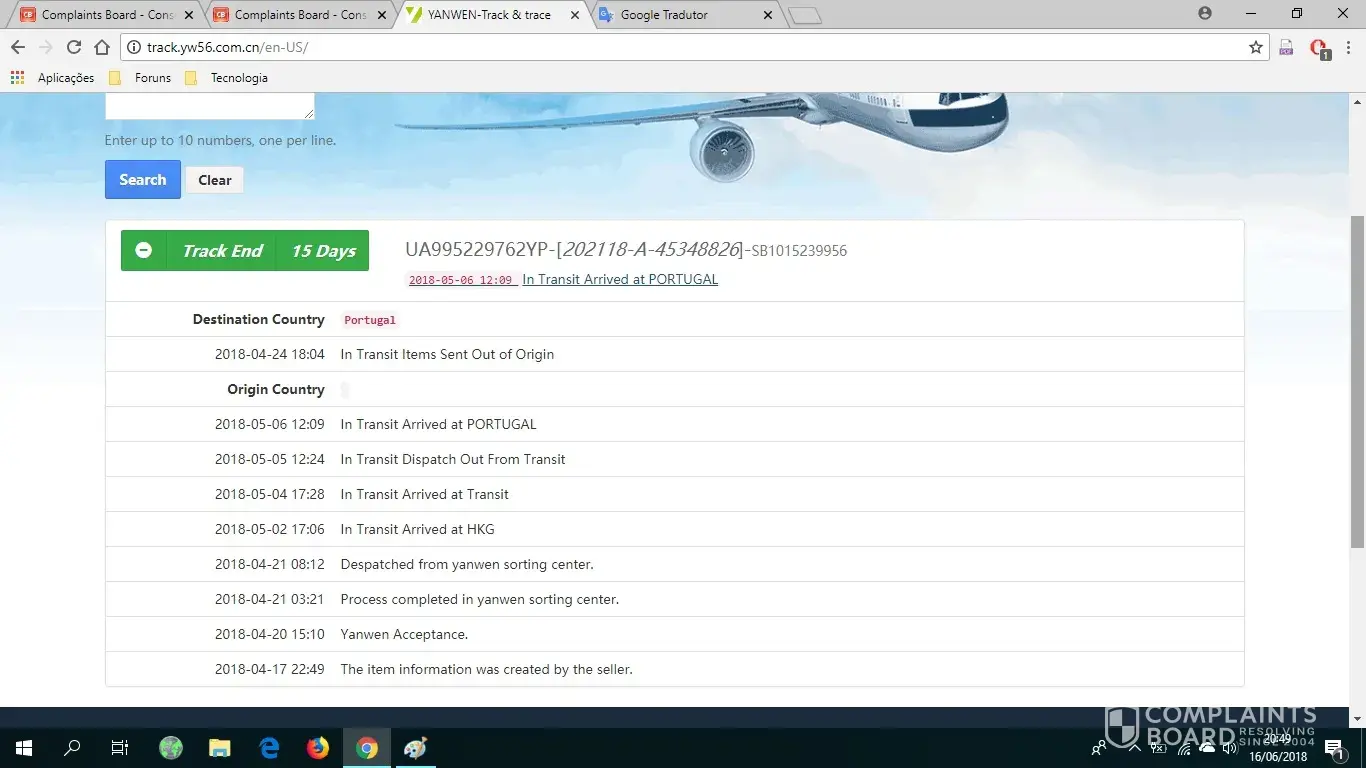This screenshot has width=1366, height=768.
Task: Open the volume speaker tray icon
Action: (x=1230, y=748)
